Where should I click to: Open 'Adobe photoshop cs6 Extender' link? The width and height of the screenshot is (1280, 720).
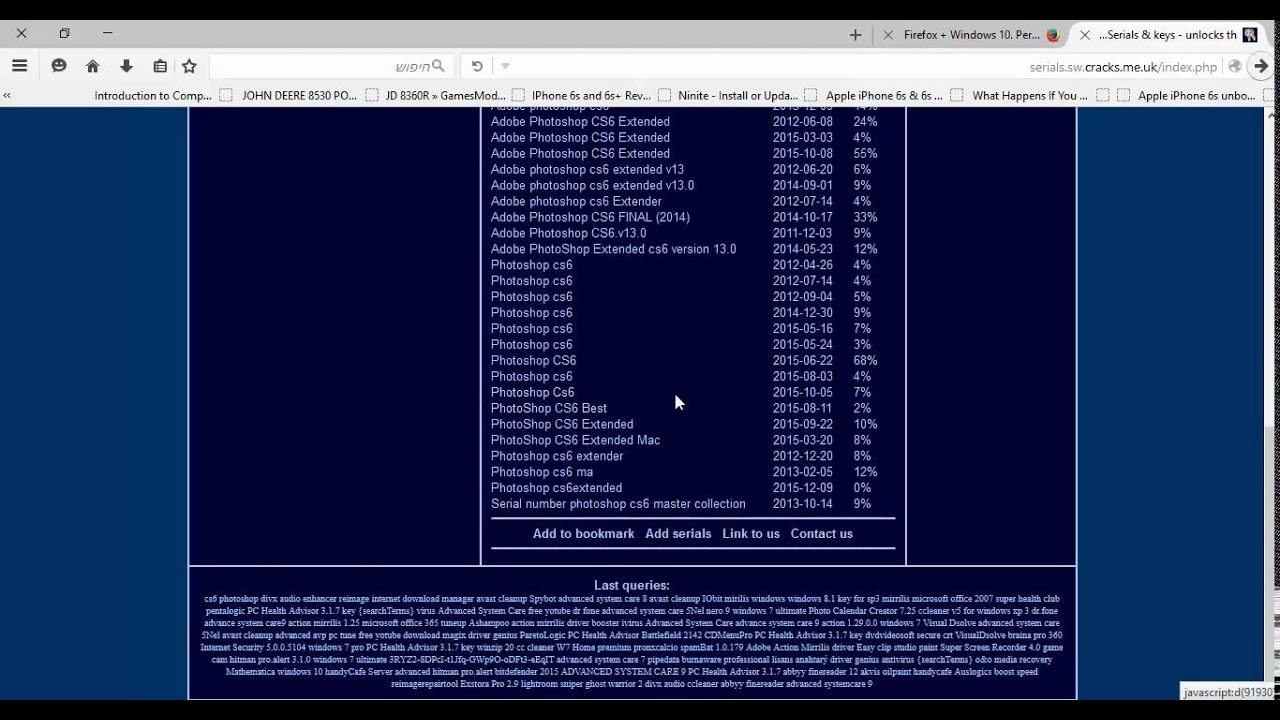[576, 202]
